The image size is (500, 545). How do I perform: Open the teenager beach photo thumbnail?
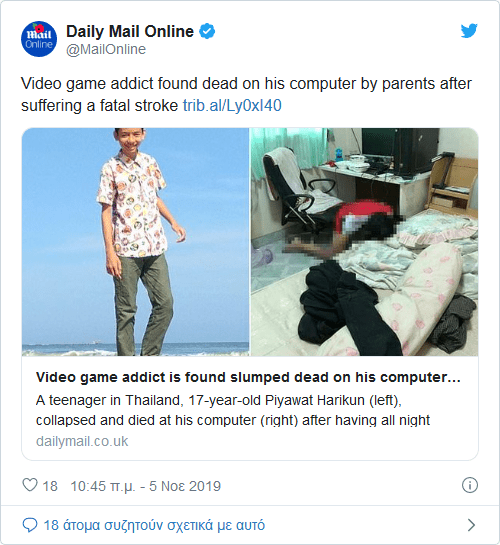pyautogui.click(x=136, y=242)
